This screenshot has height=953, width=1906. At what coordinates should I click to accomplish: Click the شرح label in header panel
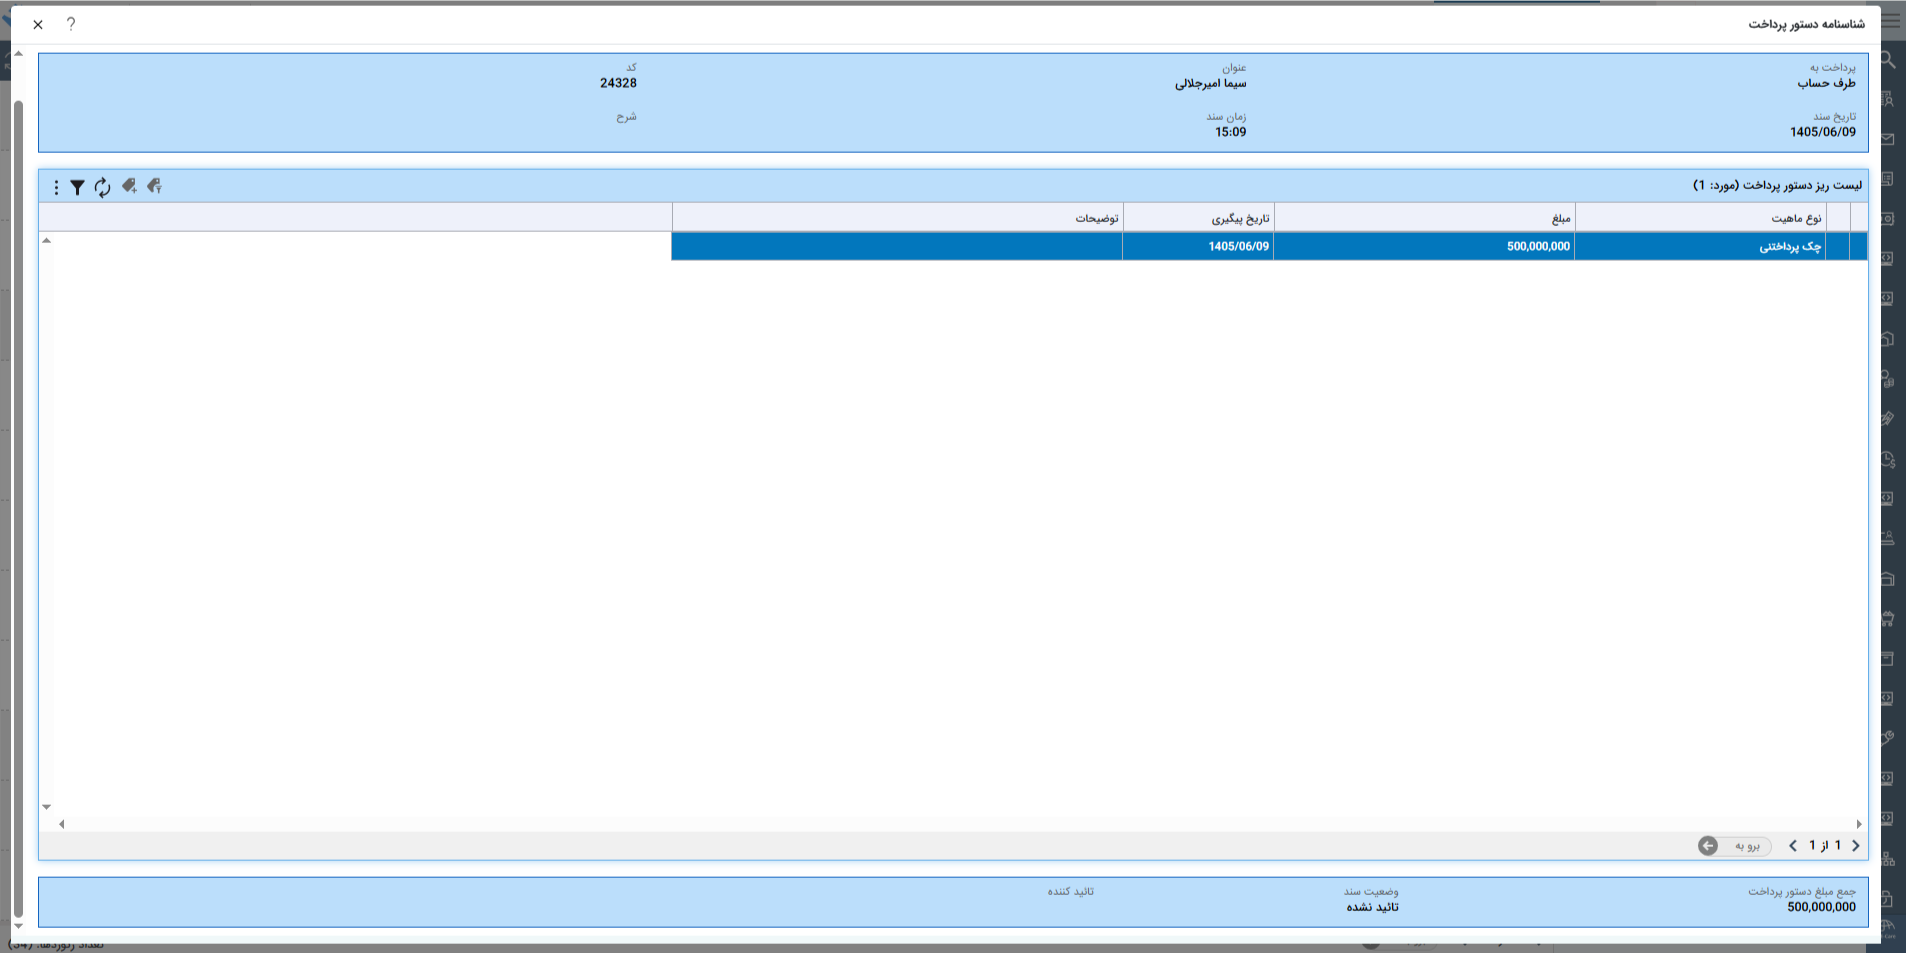coord(626,117)
